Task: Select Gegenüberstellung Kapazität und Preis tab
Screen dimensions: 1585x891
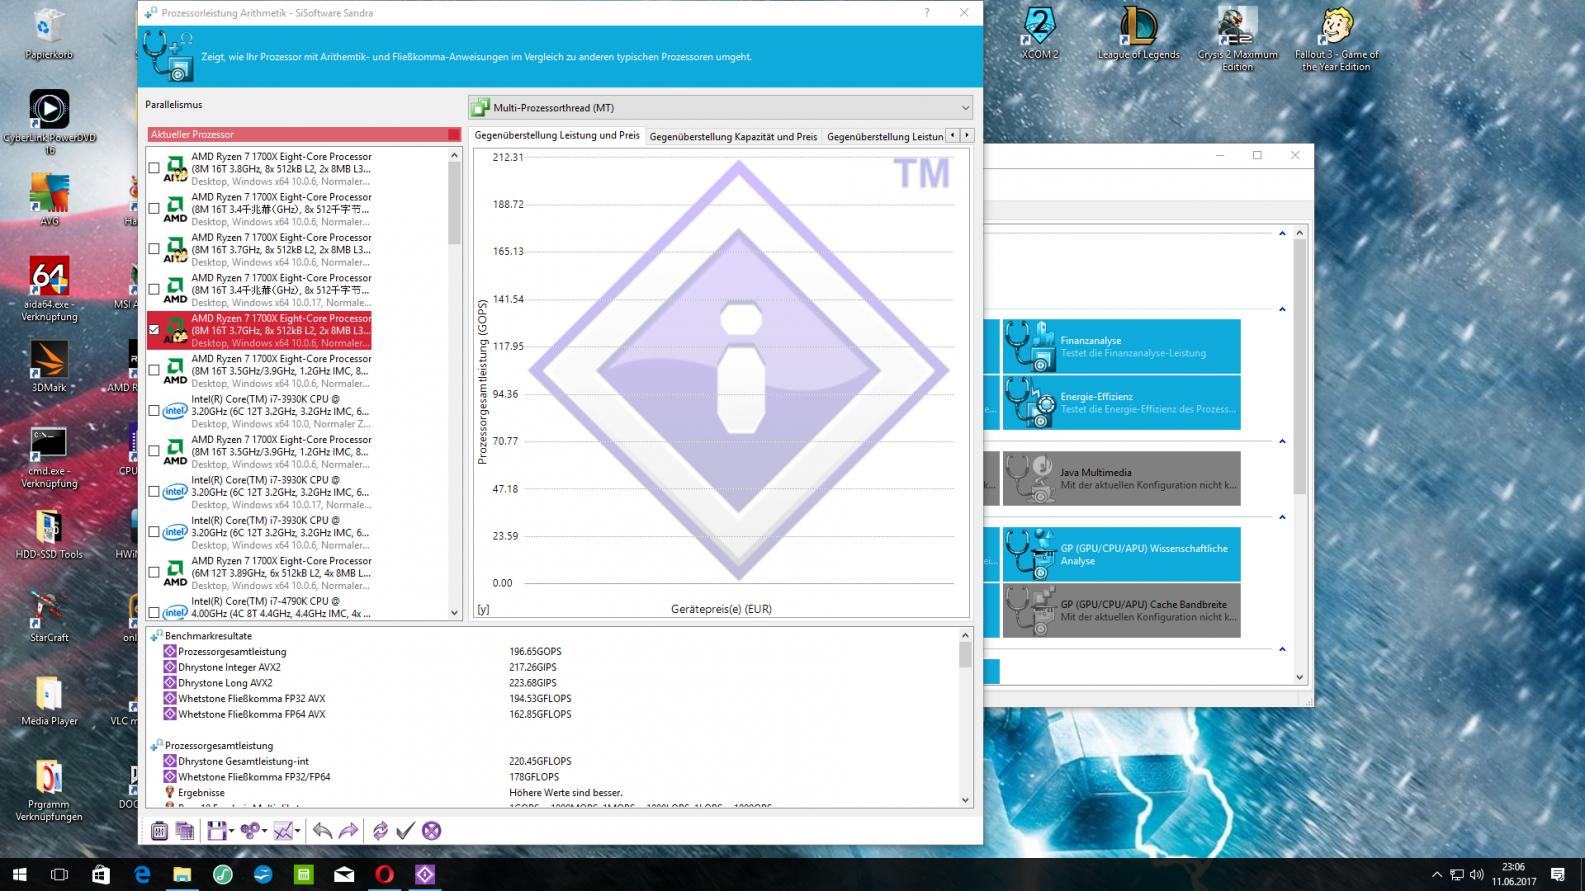Action: click(x=733, y=136)
